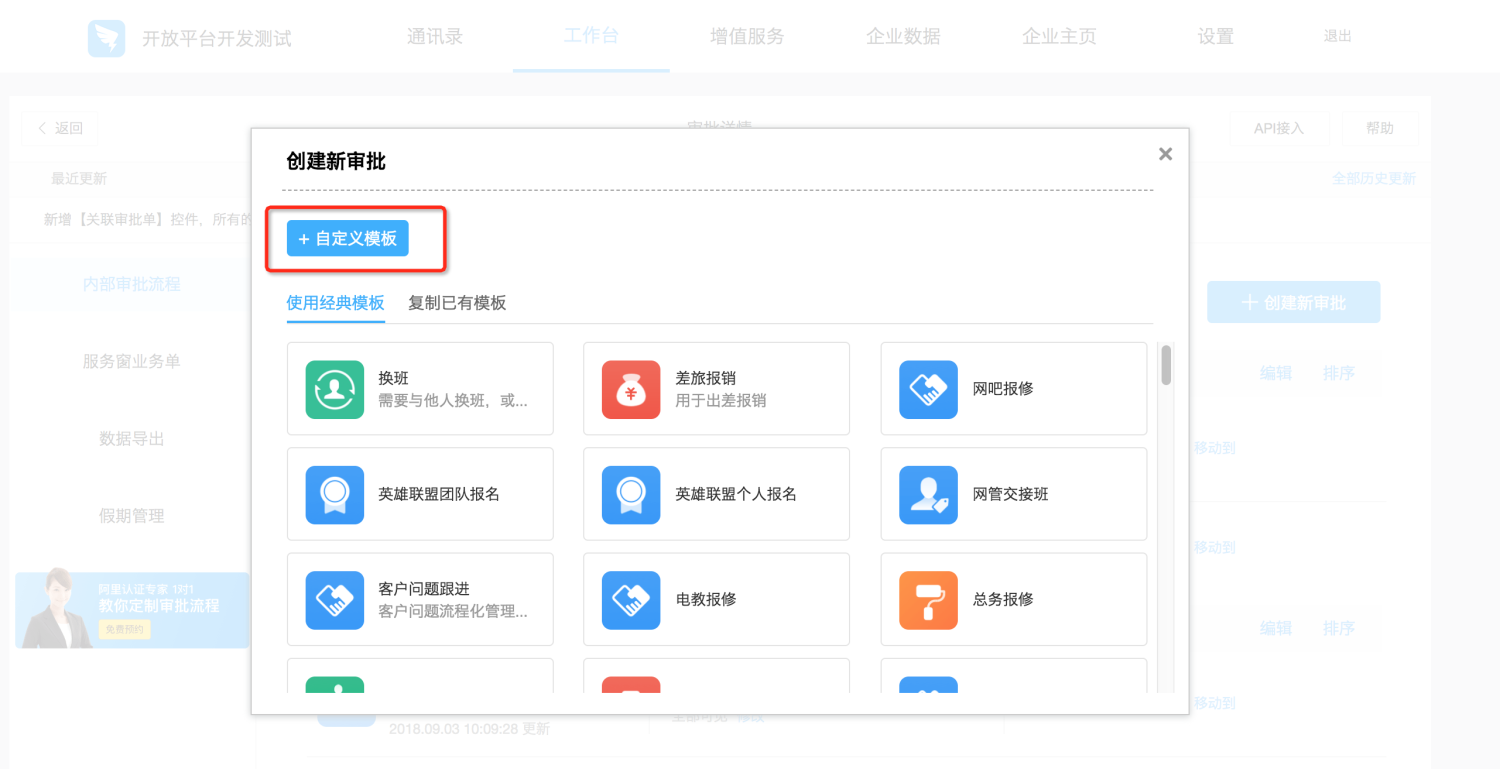Select the 英雄联盟个人报名 badge icon
1500x769 pixels.
tap(631, 494)
